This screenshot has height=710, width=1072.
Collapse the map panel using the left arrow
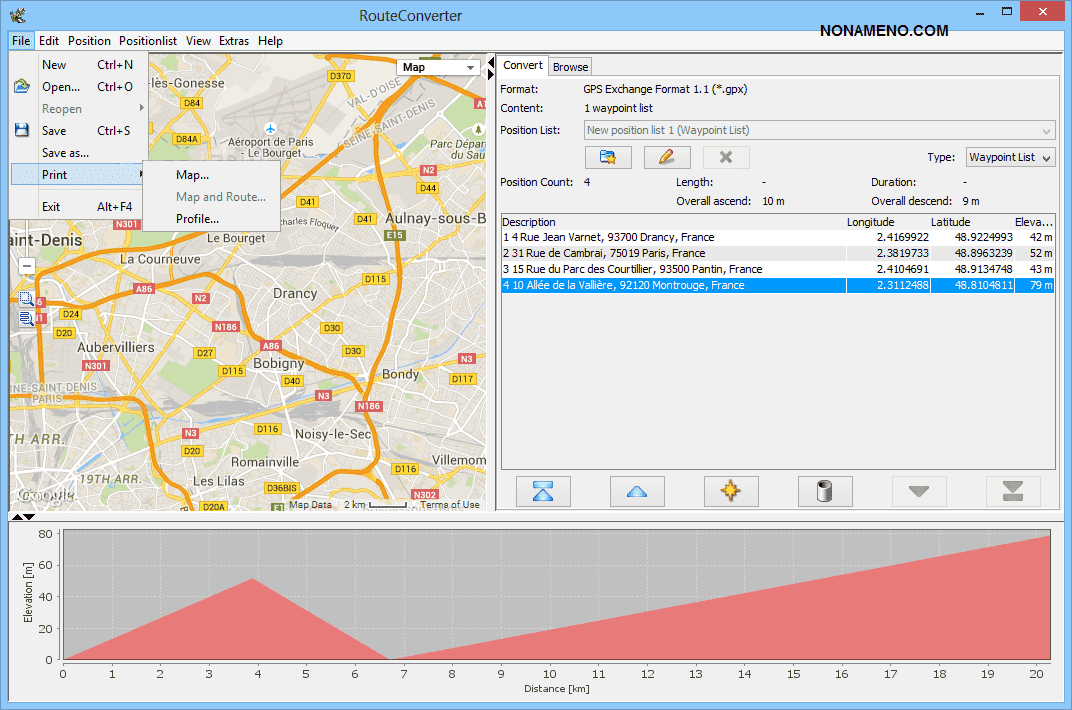tap(490, 61)
